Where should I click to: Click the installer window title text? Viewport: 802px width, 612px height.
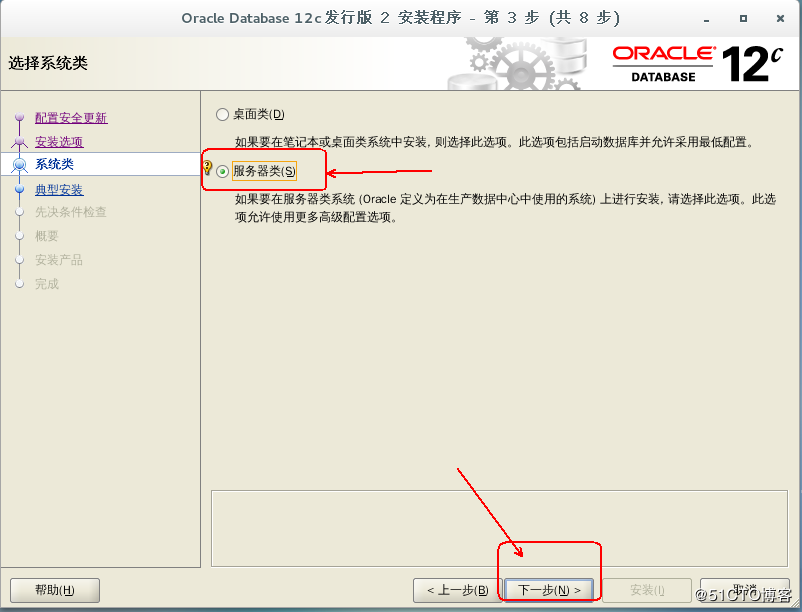point(400,18)
